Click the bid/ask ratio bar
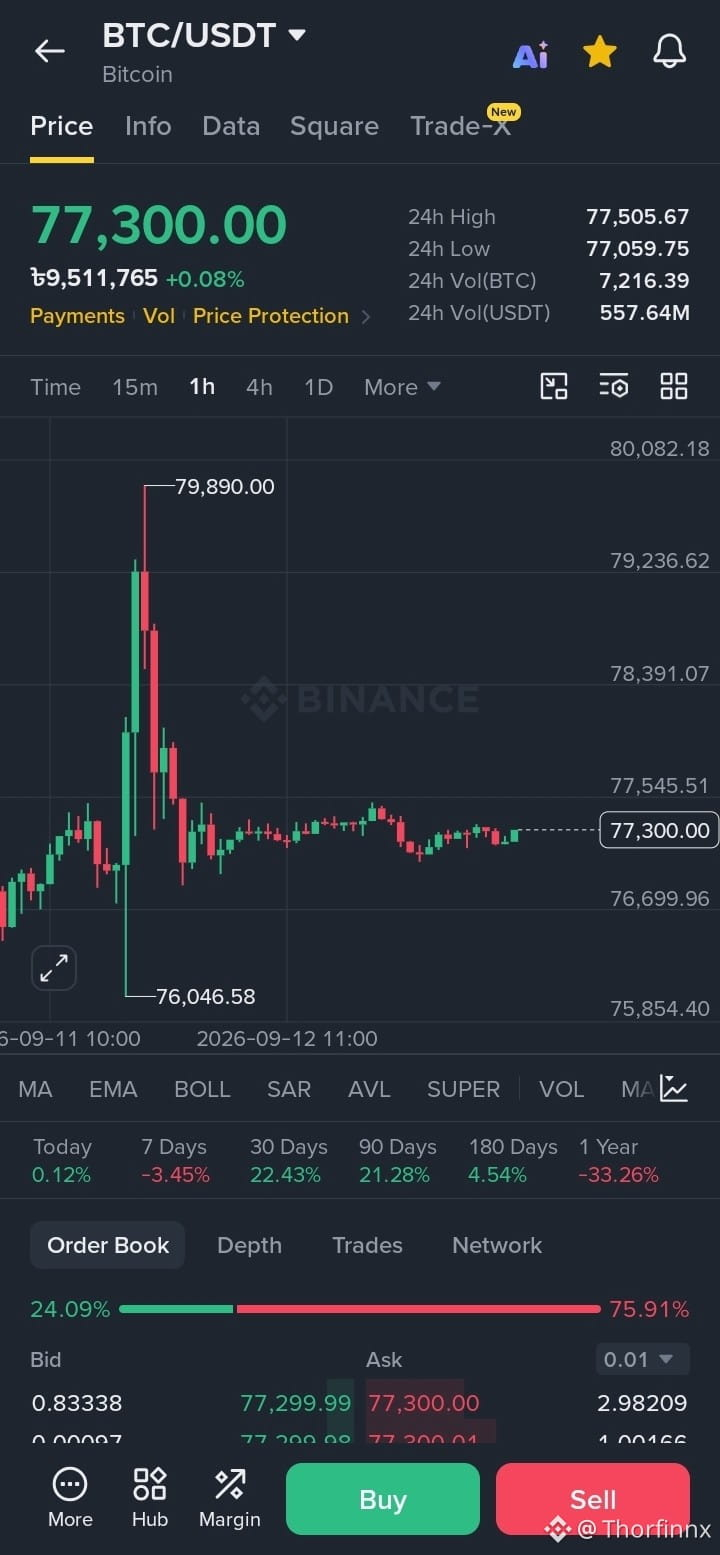 [x=360, y=1309]
